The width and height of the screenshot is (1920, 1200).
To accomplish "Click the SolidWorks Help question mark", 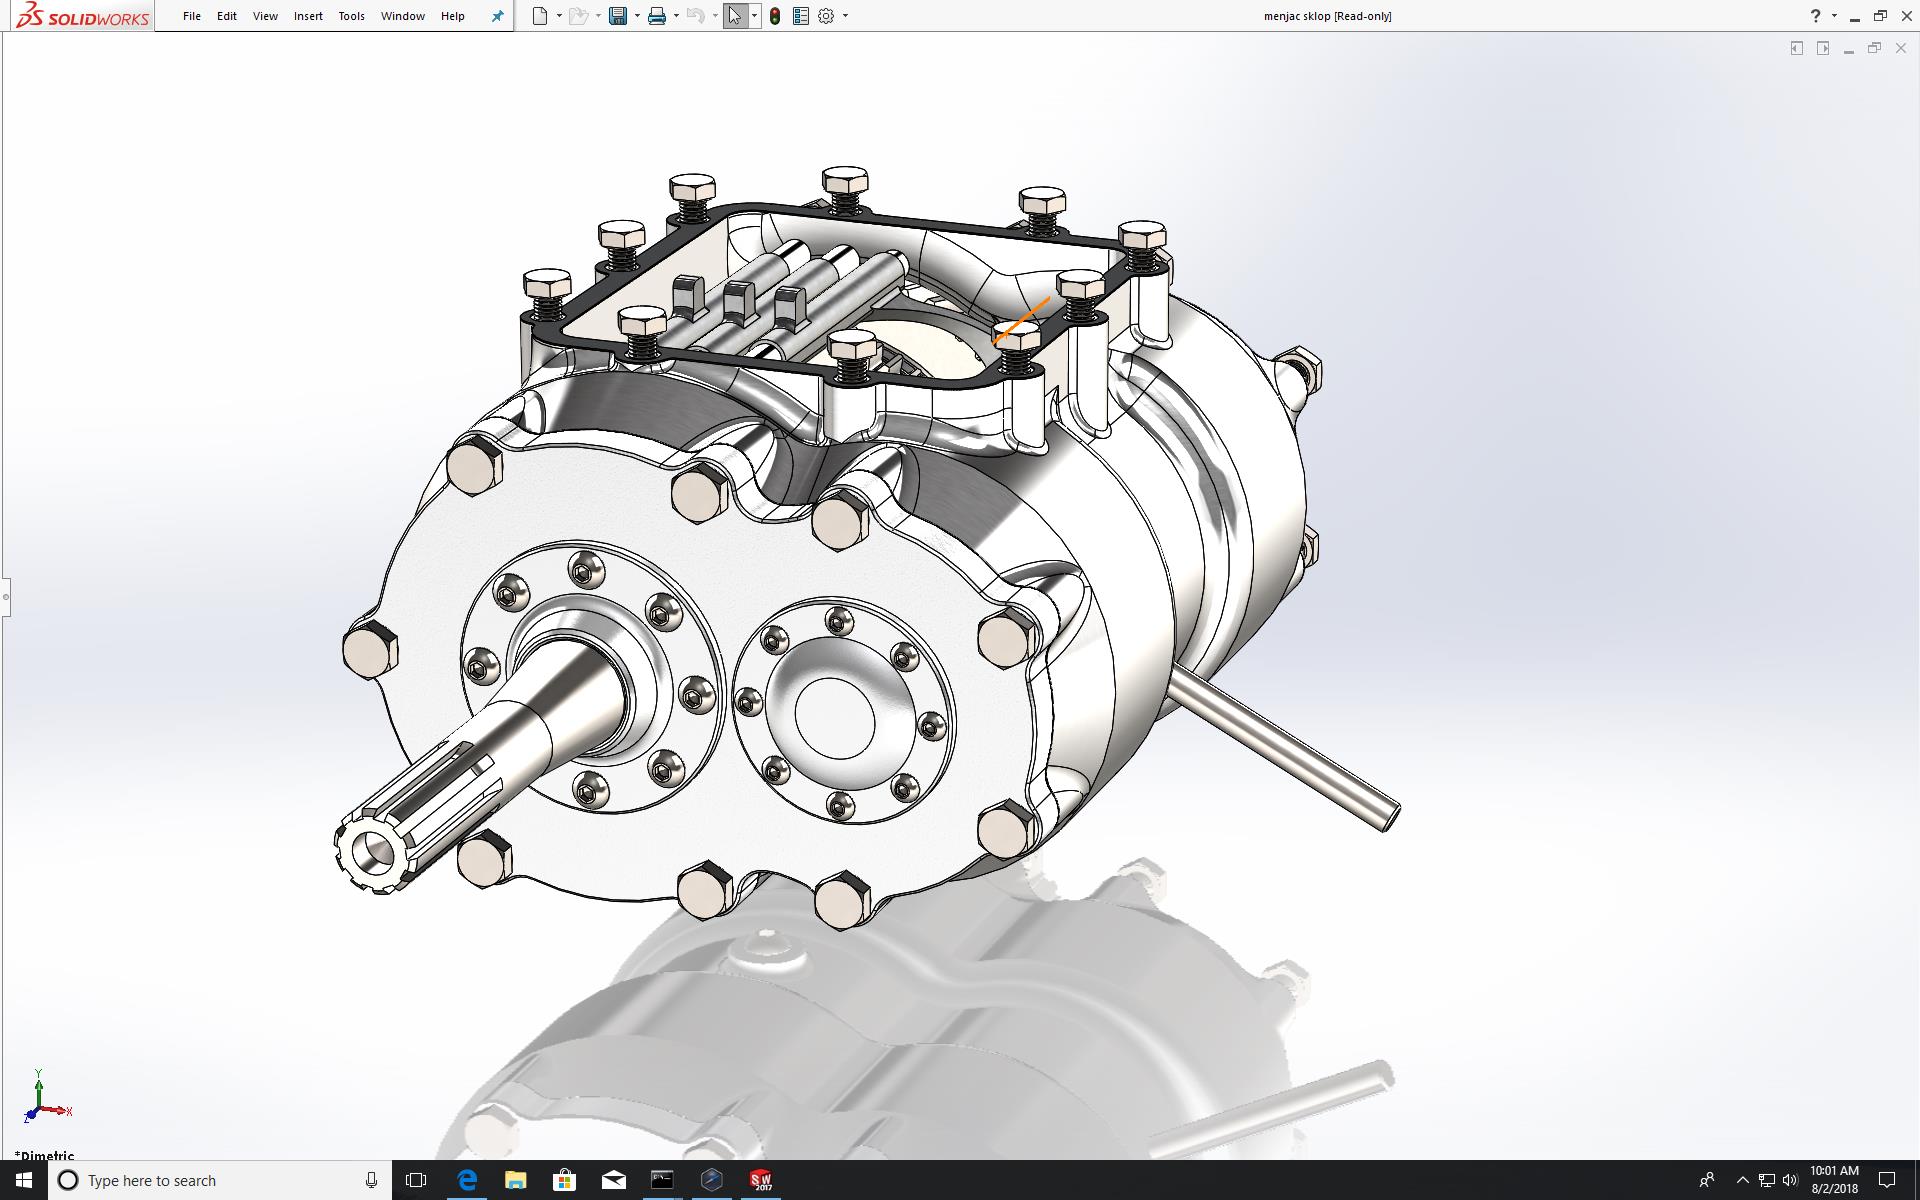I will tap(1815, 16).
